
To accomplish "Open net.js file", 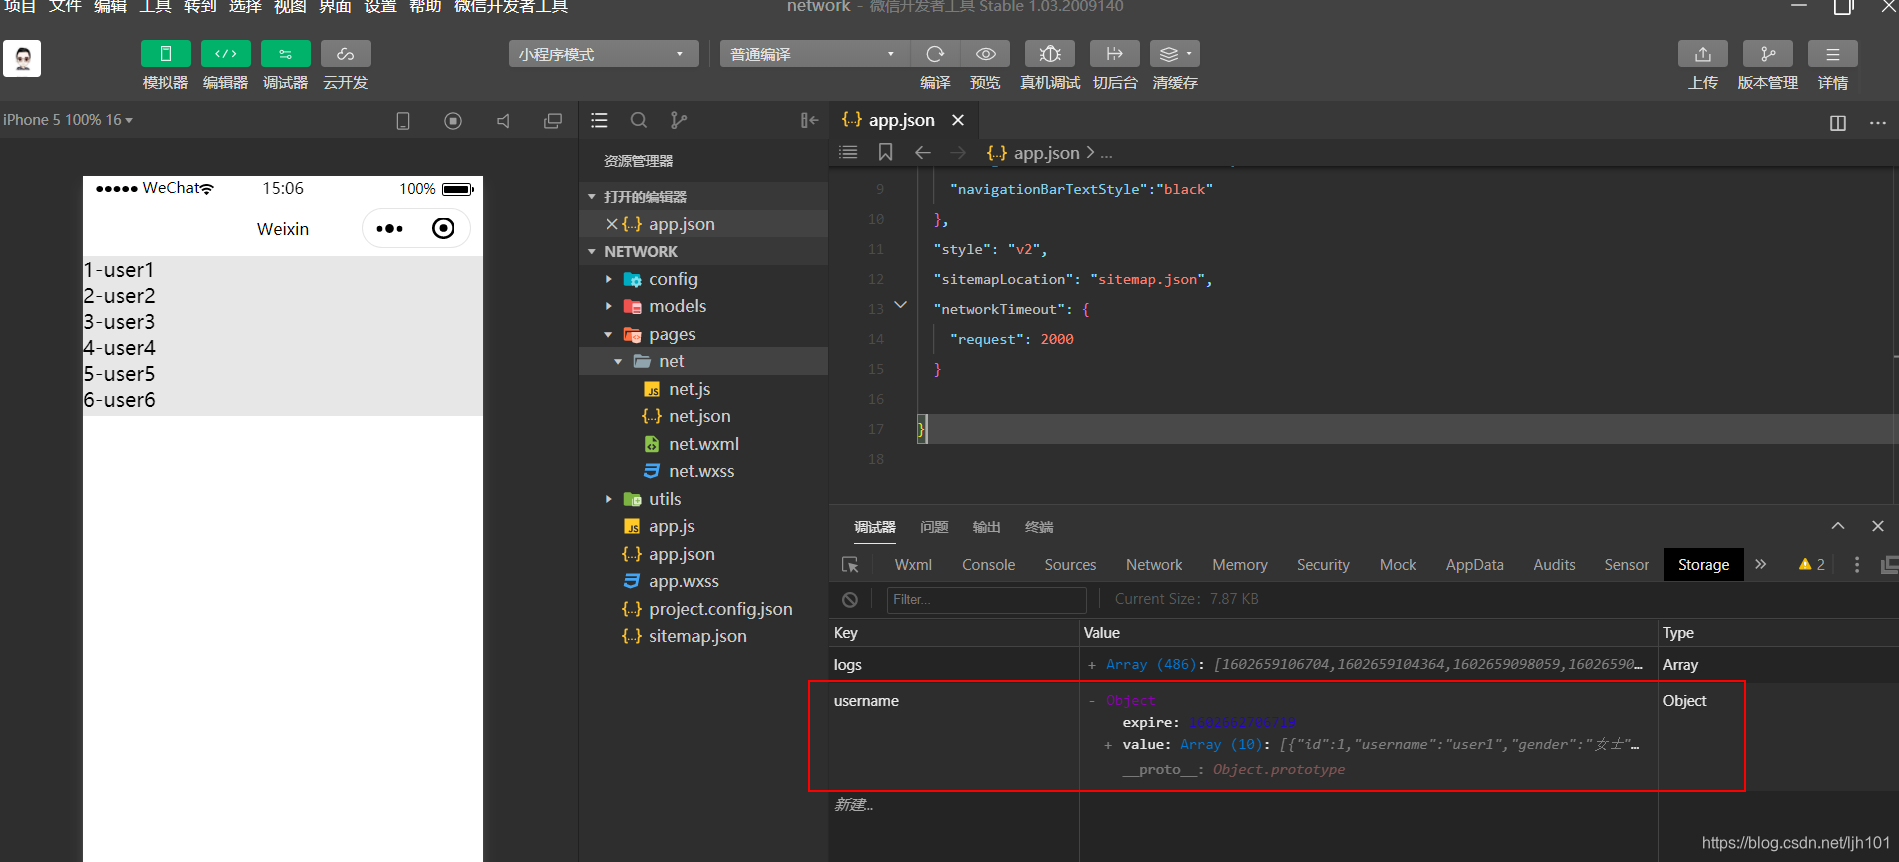I will 690,389.
